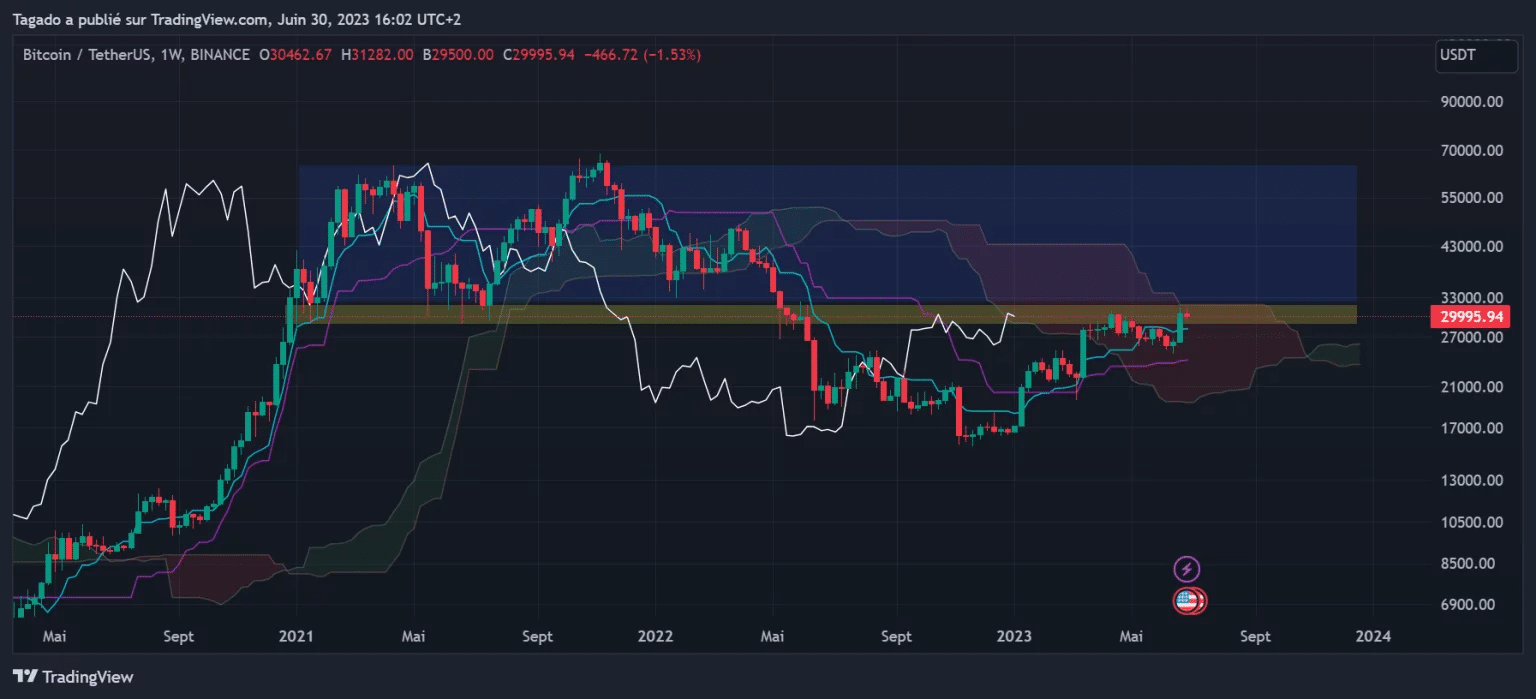Click the US flag economic event icon
Viewport: 1536px width, 699px height.
[1187, 601]
